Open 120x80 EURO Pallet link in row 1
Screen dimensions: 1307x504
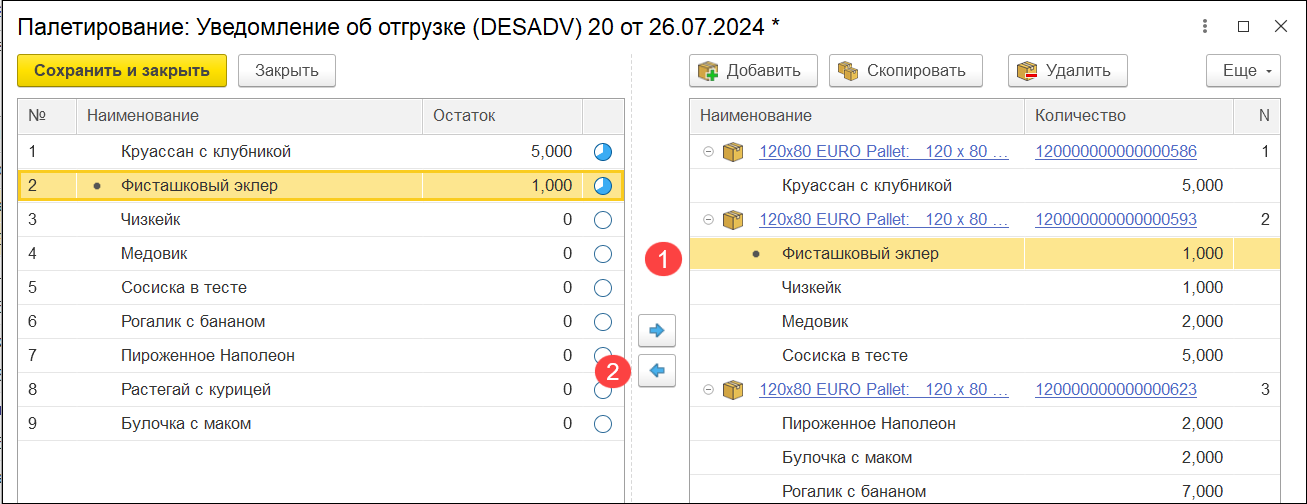point(884,152)
